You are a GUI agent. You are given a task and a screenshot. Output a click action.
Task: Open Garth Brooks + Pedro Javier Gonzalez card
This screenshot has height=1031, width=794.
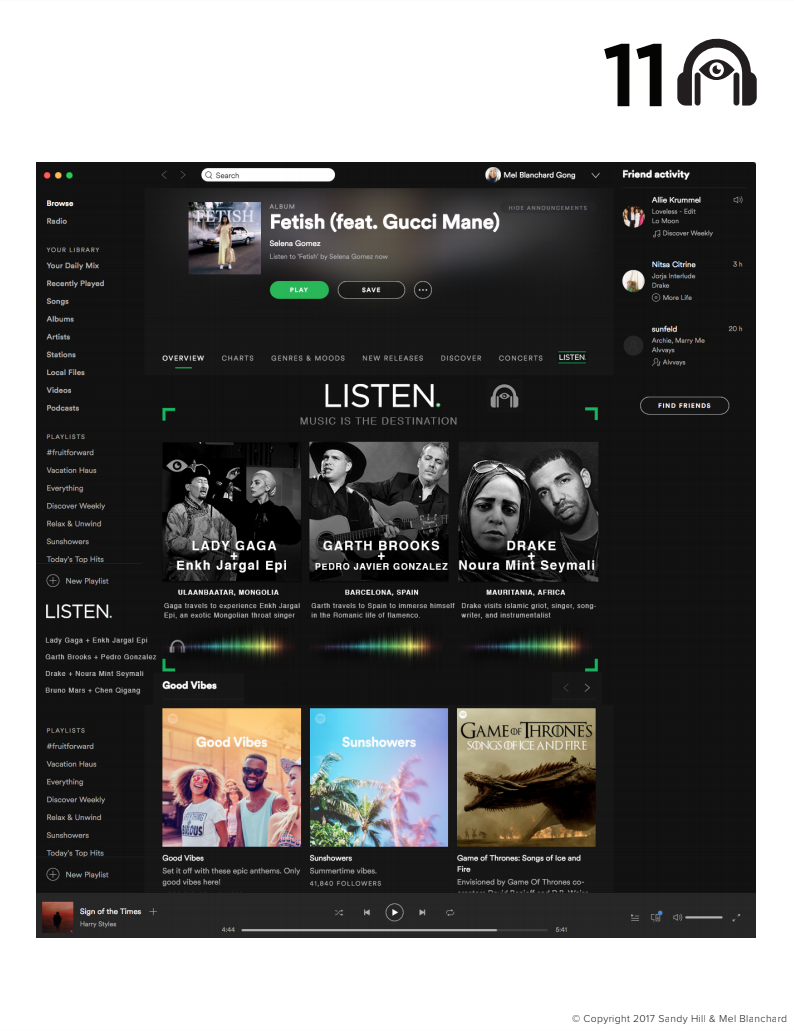(x=379, y=512)
